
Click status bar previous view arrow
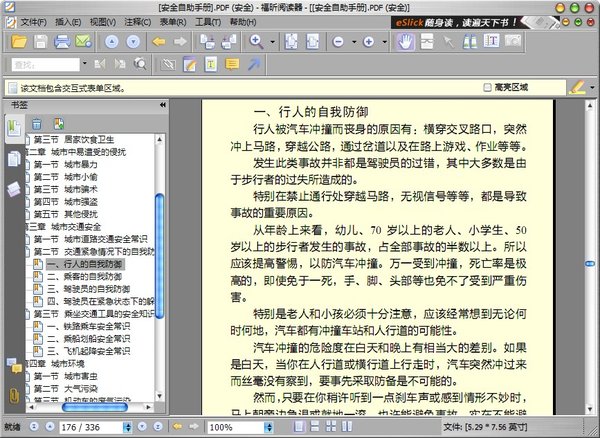177,426
